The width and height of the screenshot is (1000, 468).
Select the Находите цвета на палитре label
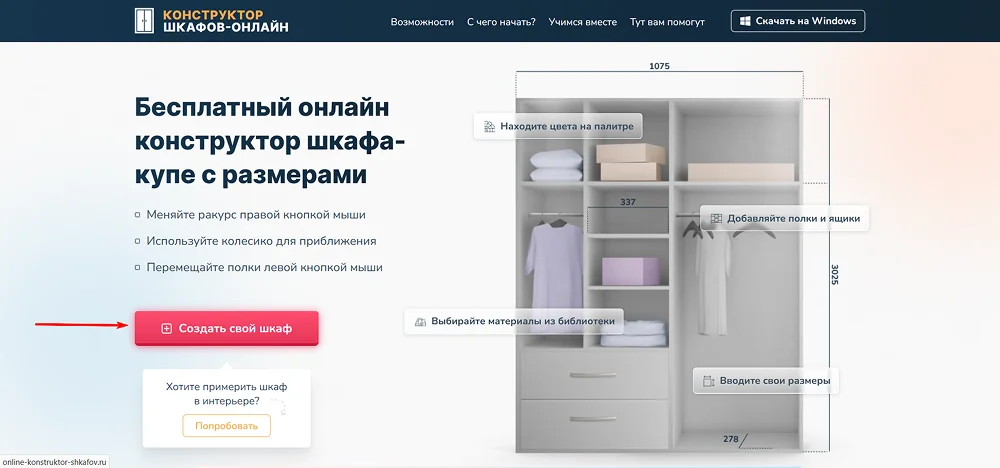click(567, 126)
